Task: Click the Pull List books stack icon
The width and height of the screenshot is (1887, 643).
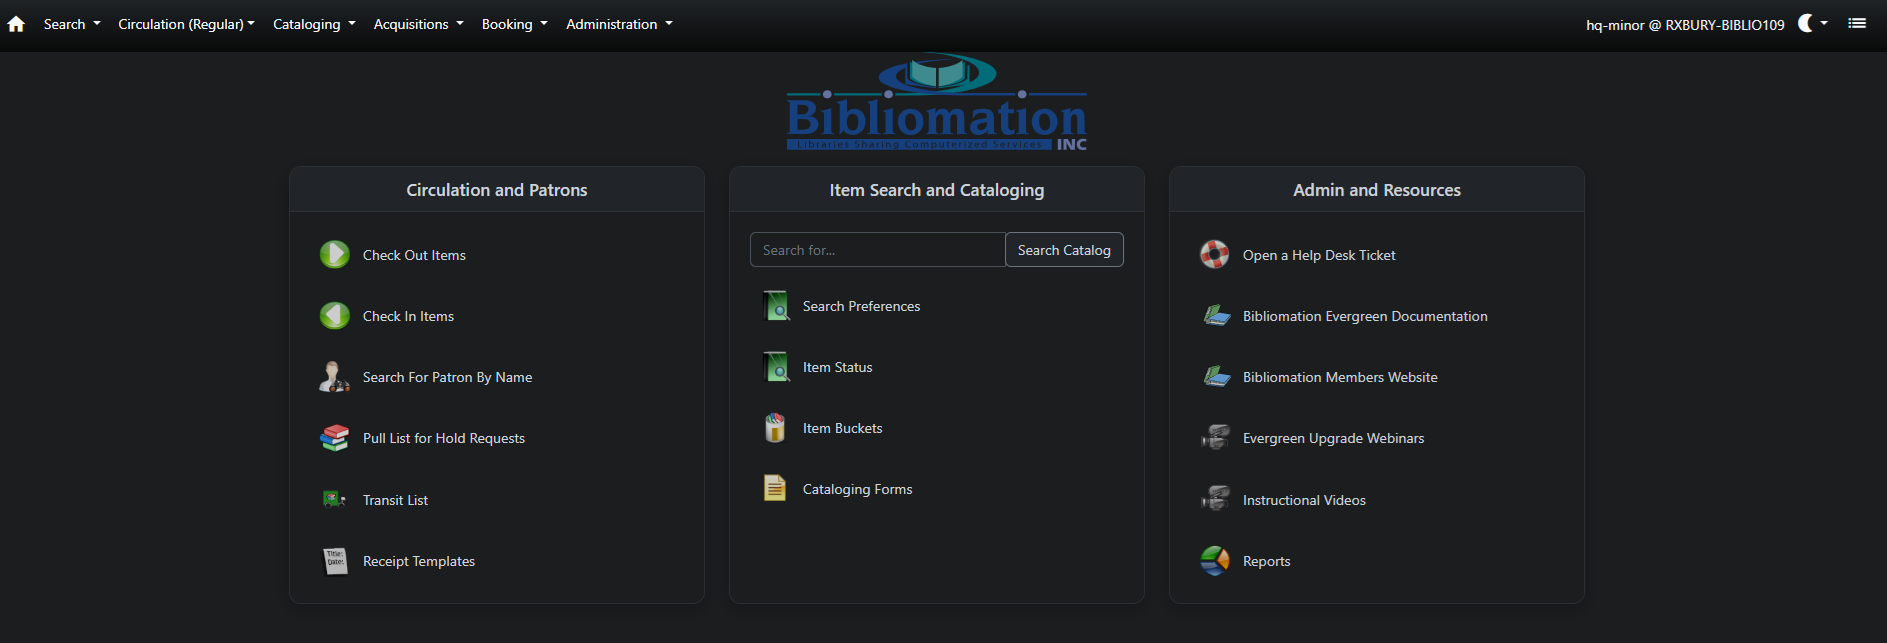Action: coord(335,438)
